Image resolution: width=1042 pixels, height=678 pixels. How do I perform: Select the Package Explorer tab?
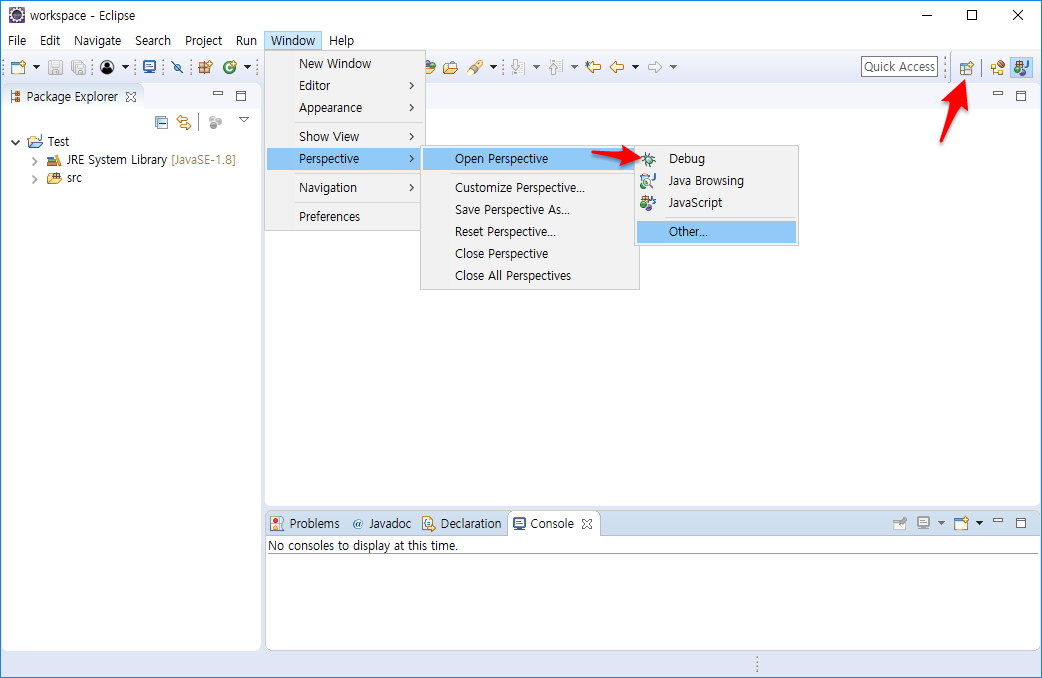tap(72, 96)
